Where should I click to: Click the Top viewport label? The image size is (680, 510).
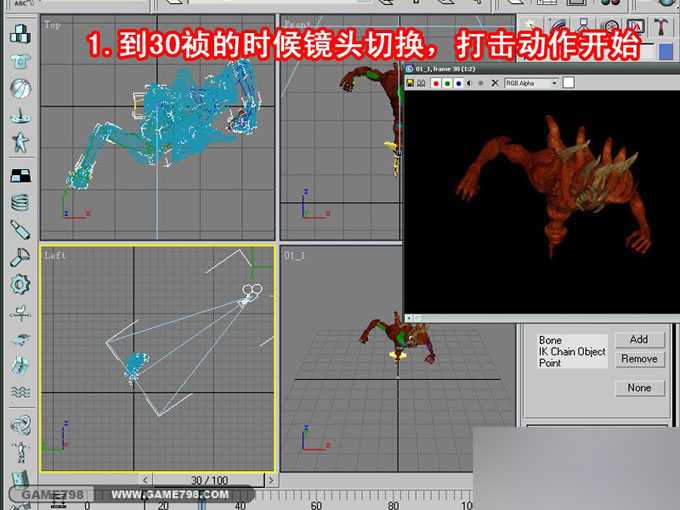52,25
